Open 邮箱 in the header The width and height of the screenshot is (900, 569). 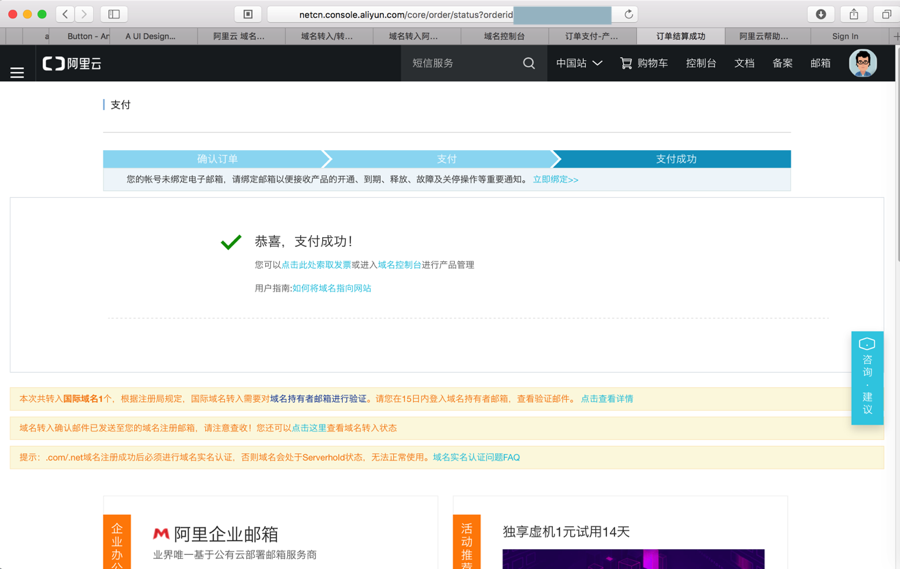(x=821, y=63)
